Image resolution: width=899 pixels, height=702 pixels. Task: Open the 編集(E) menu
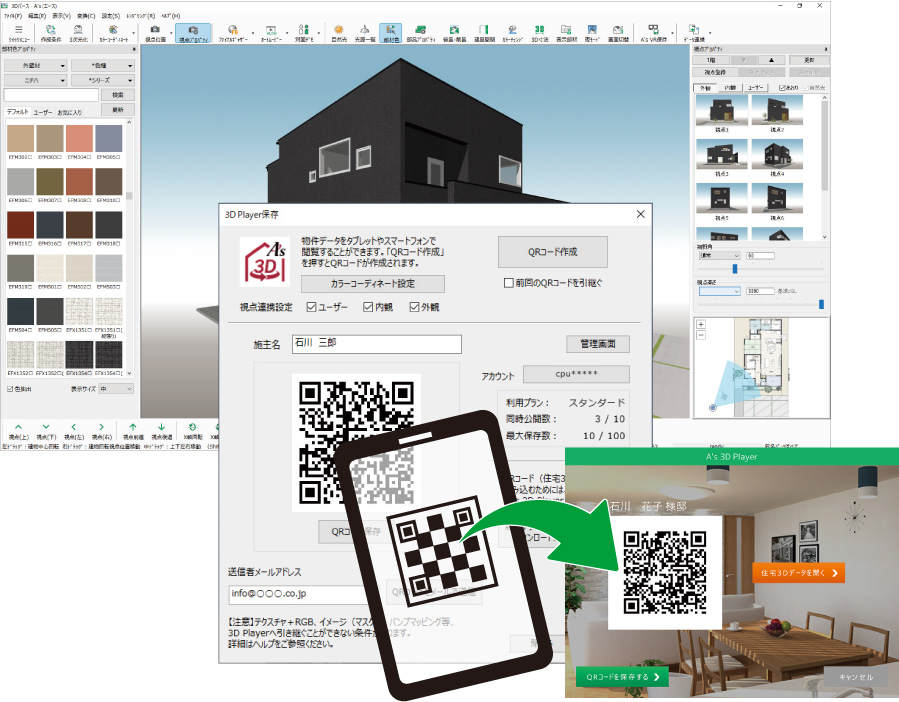click(x=37, y=16)
